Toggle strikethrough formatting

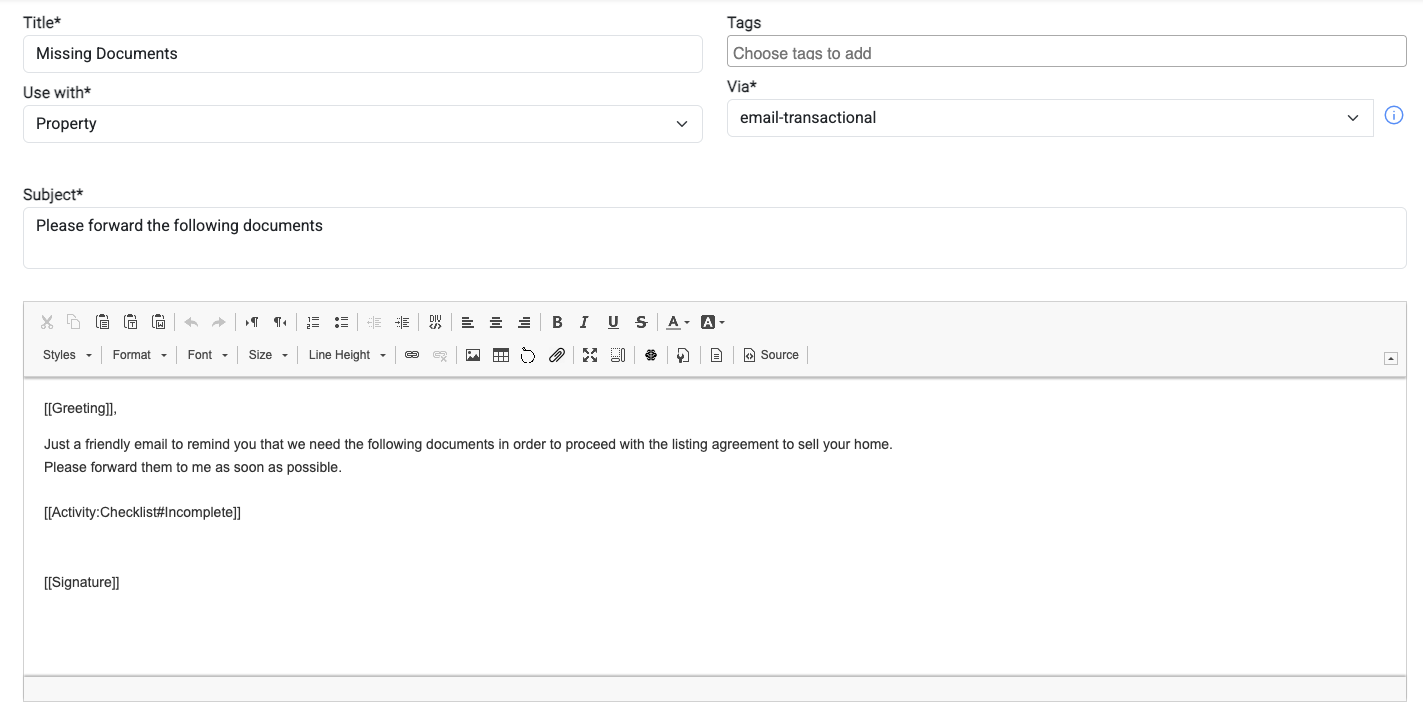pos(641,322)
